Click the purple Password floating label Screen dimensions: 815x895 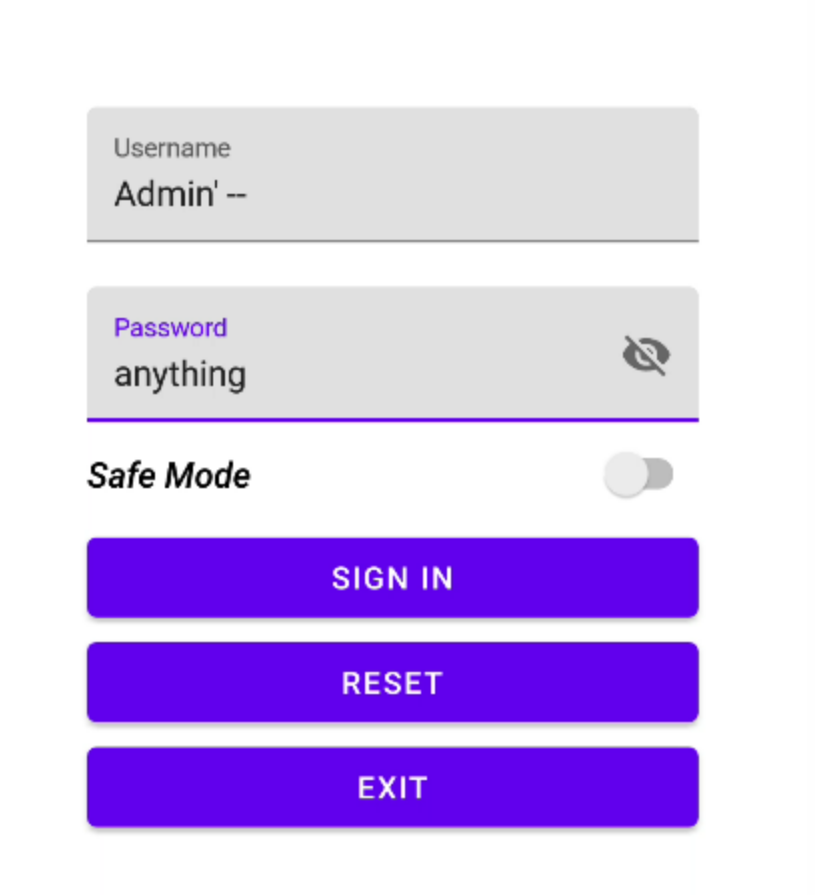click(171, 328)
